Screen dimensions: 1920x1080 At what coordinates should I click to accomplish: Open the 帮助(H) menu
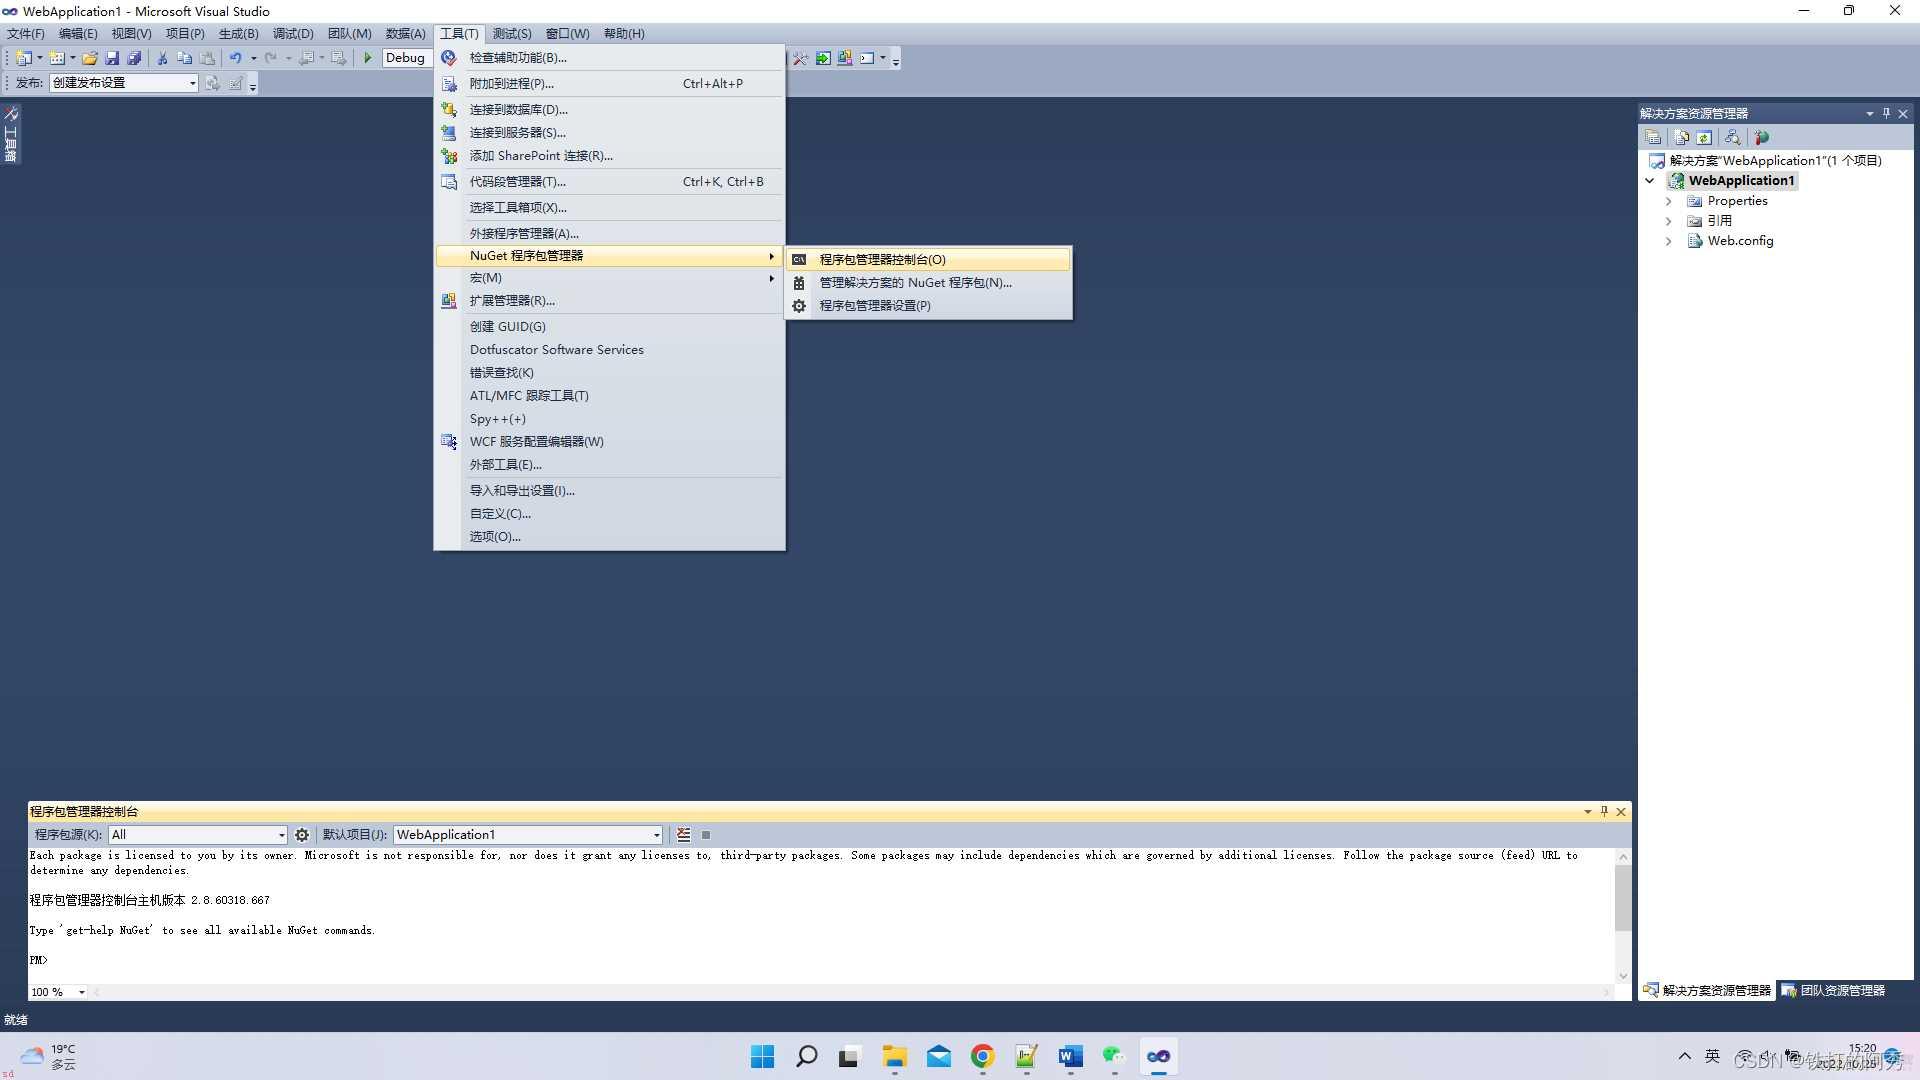point(624,34)
